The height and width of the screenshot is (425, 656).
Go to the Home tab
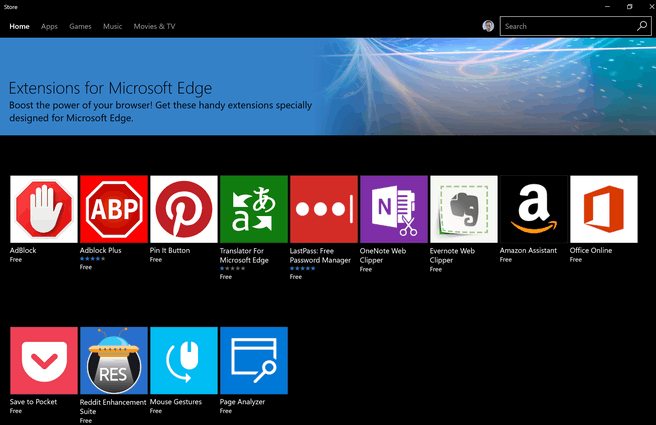pyautogui.click(x=19, y=26)
